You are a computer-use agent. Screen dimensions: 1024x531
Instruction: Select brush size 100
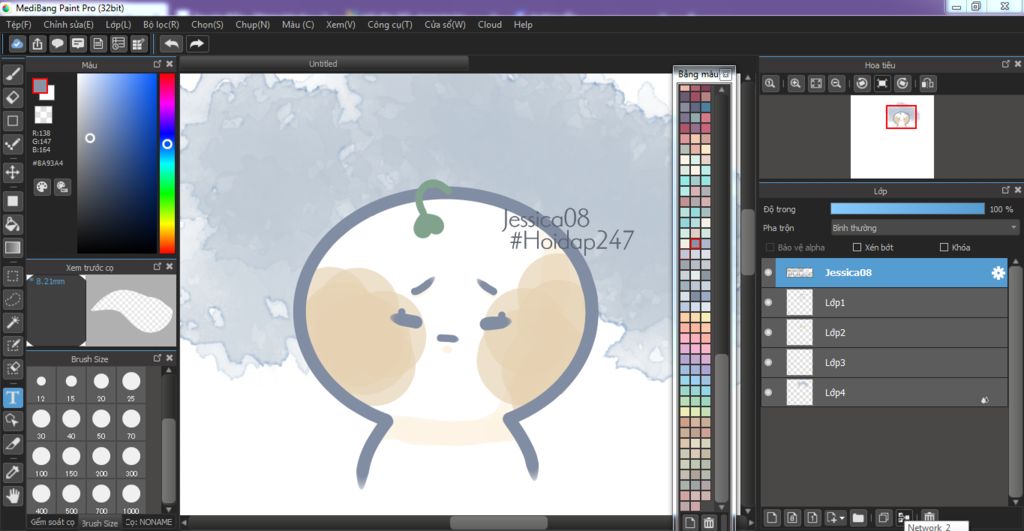click(x=41, y=460)
